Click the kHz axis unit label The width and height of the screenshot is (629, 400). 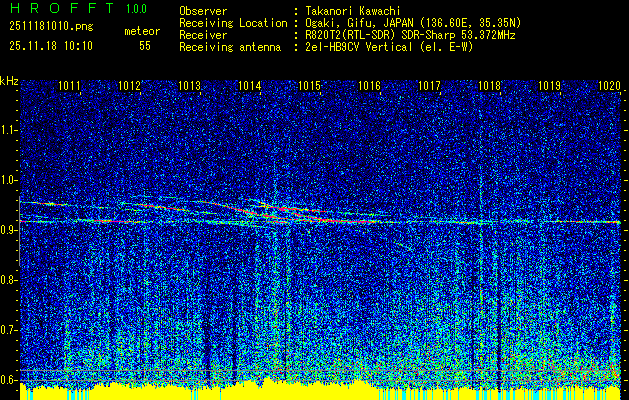coord(9,81)
